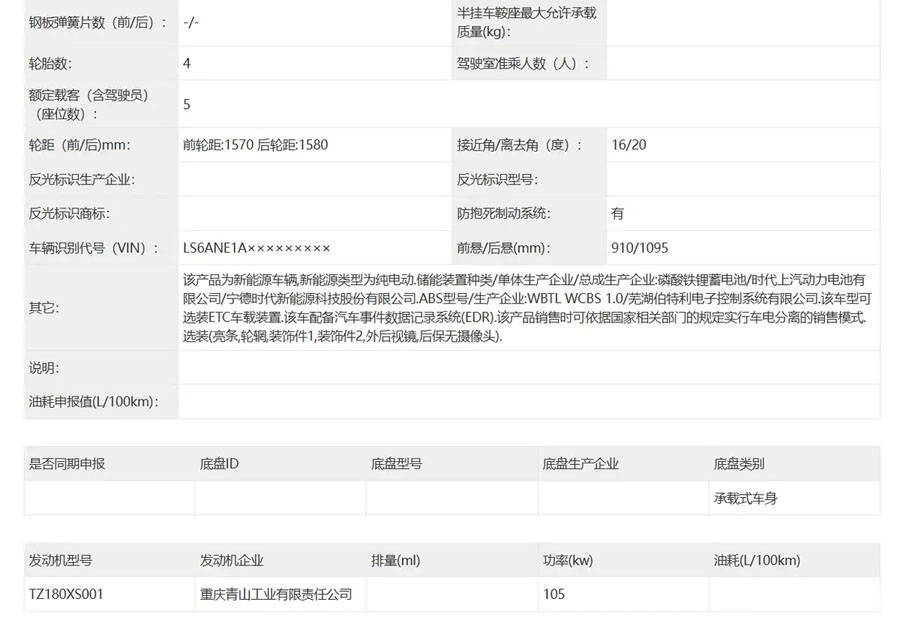The width and height of the screenshot is (900, 620).
Task: Select the 底盘型号 column header
Action: point(397,464)
